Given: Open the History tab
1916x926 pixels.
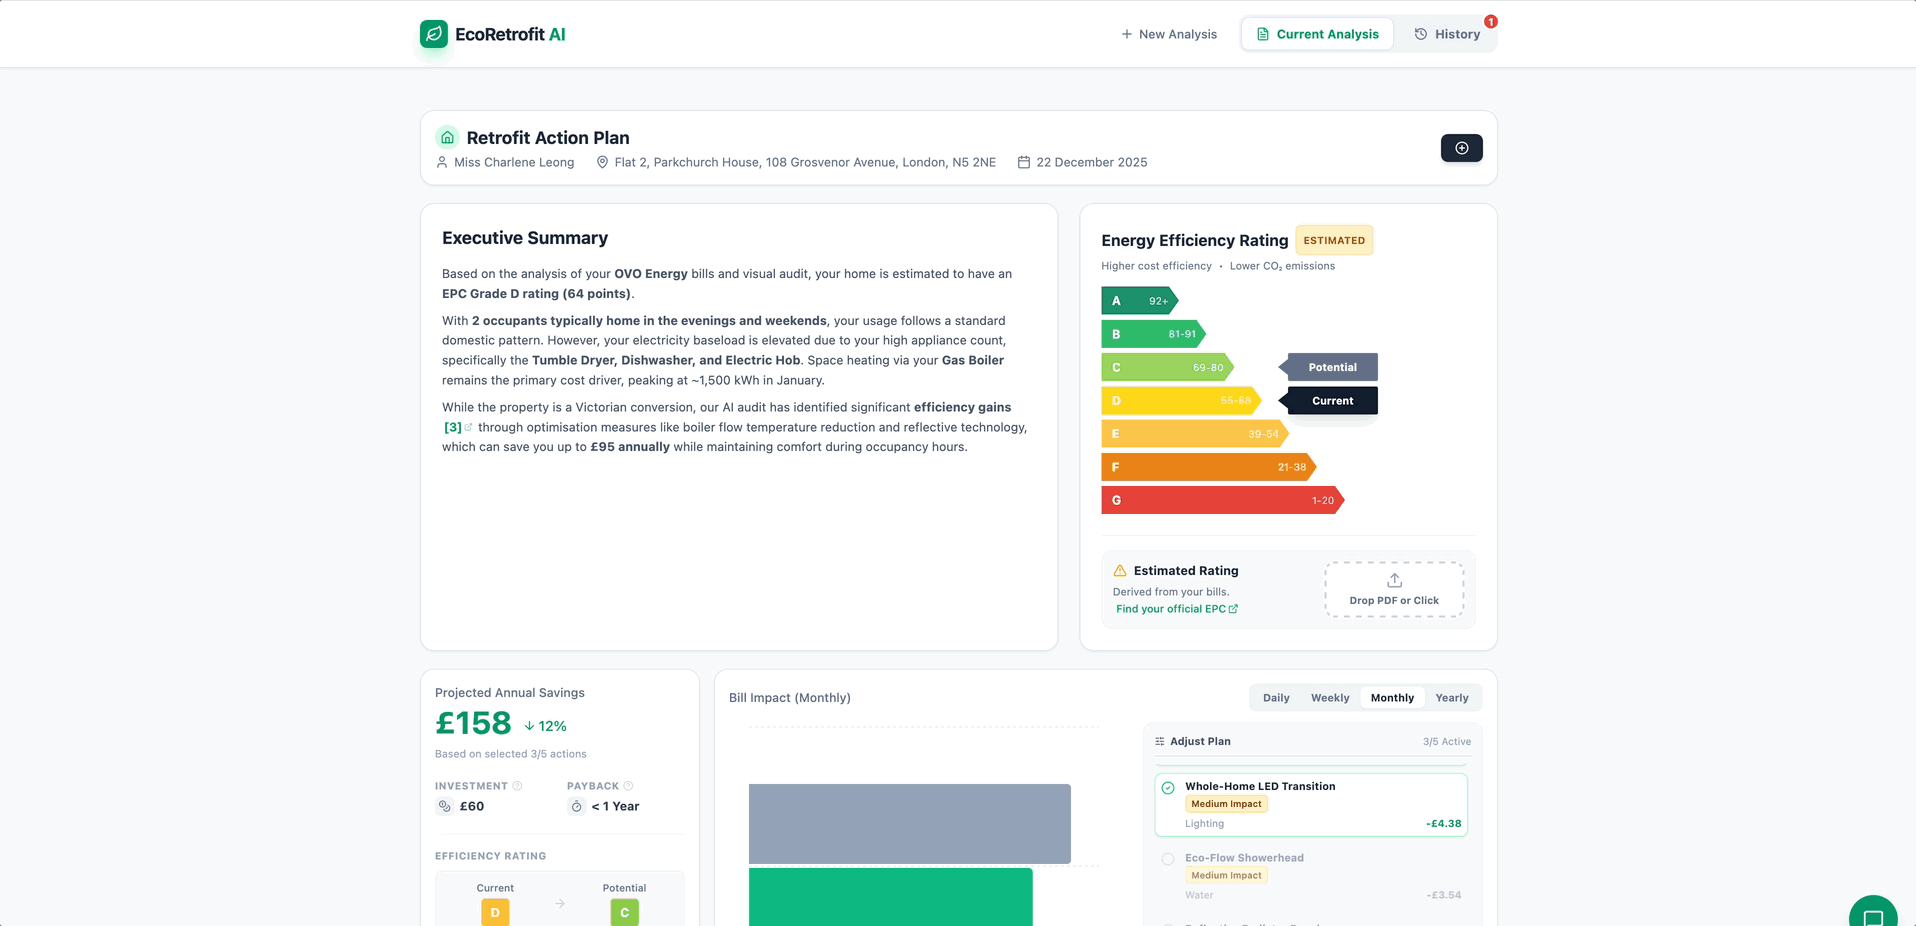Looking at the screenshot, I should (1447, 34).
